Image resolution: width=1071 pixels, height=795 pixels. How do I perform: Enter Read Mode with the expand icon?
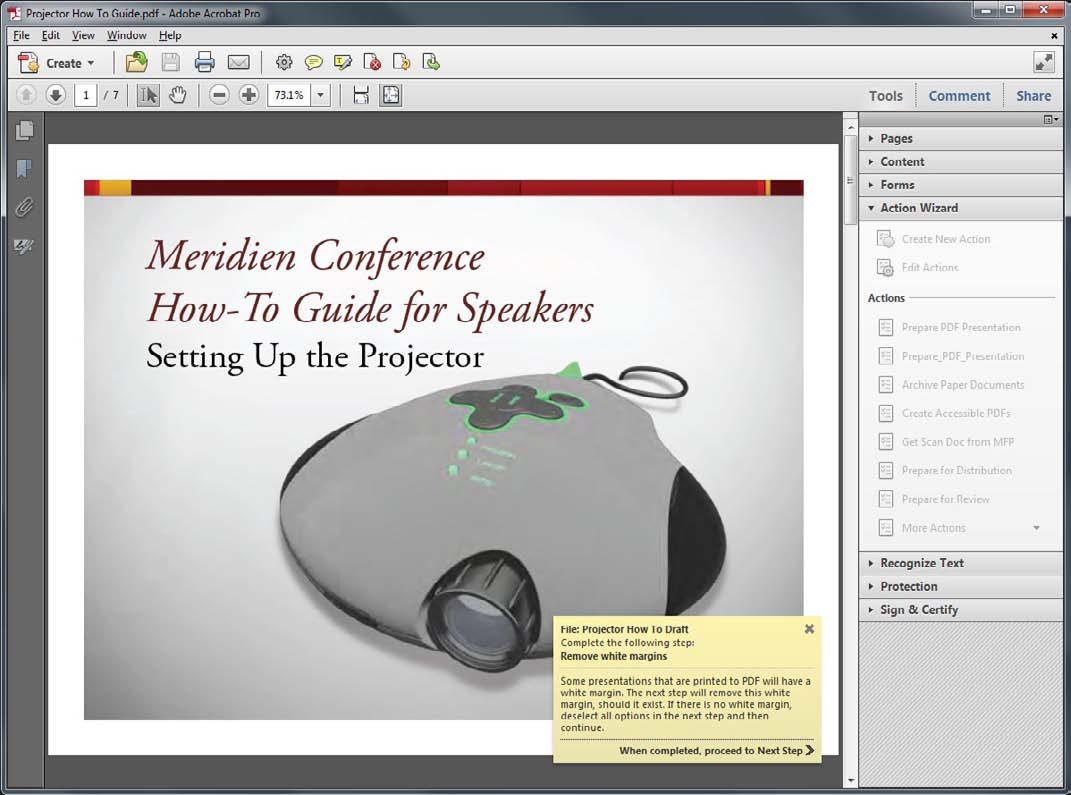pyautogui.click(x=1044, y=62)
